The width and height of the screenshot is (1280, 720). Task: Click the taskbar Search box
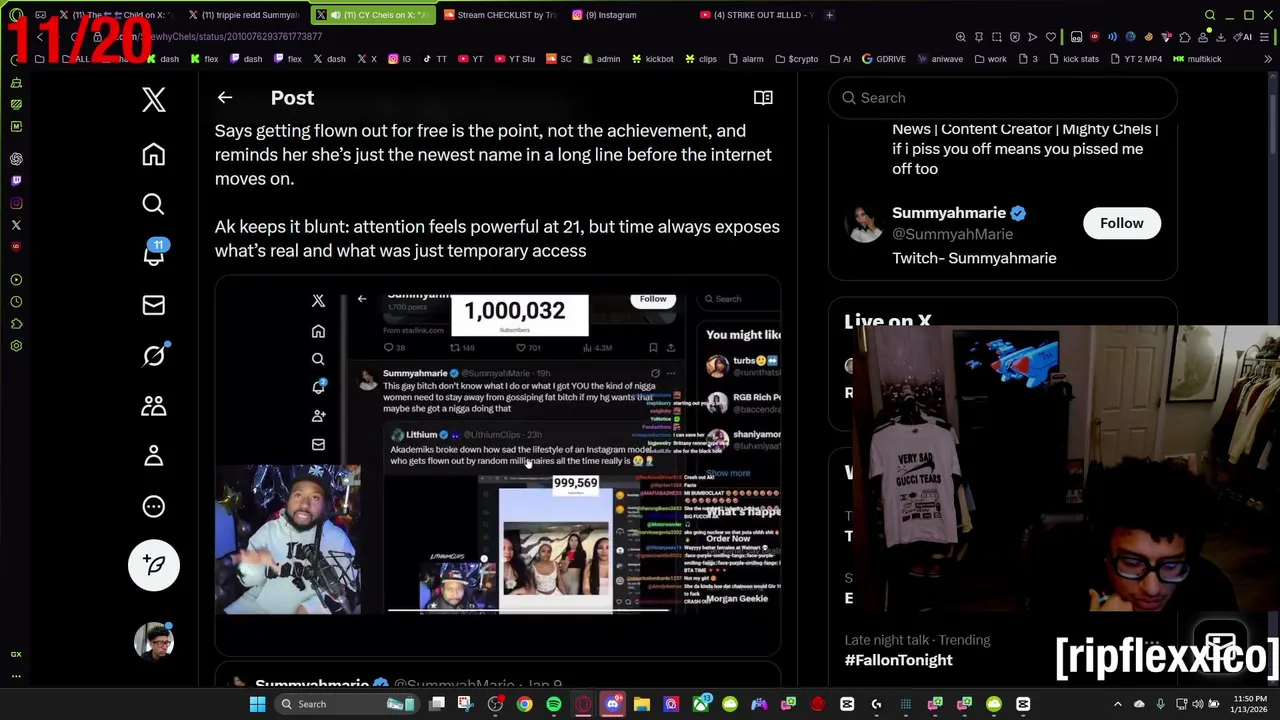tap(345, 704)
